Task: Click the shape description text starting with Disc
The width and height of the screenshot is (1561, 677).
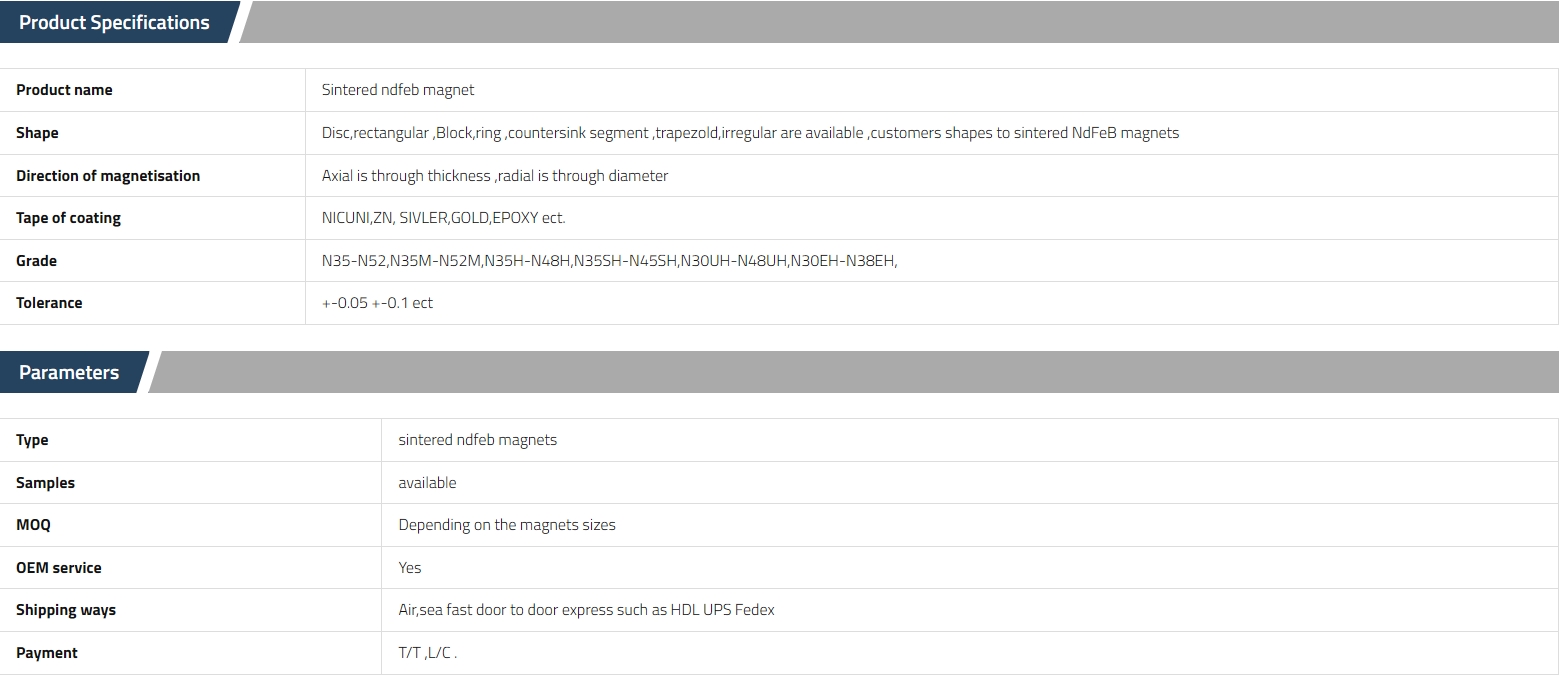Action: click(x=750, y=133)
